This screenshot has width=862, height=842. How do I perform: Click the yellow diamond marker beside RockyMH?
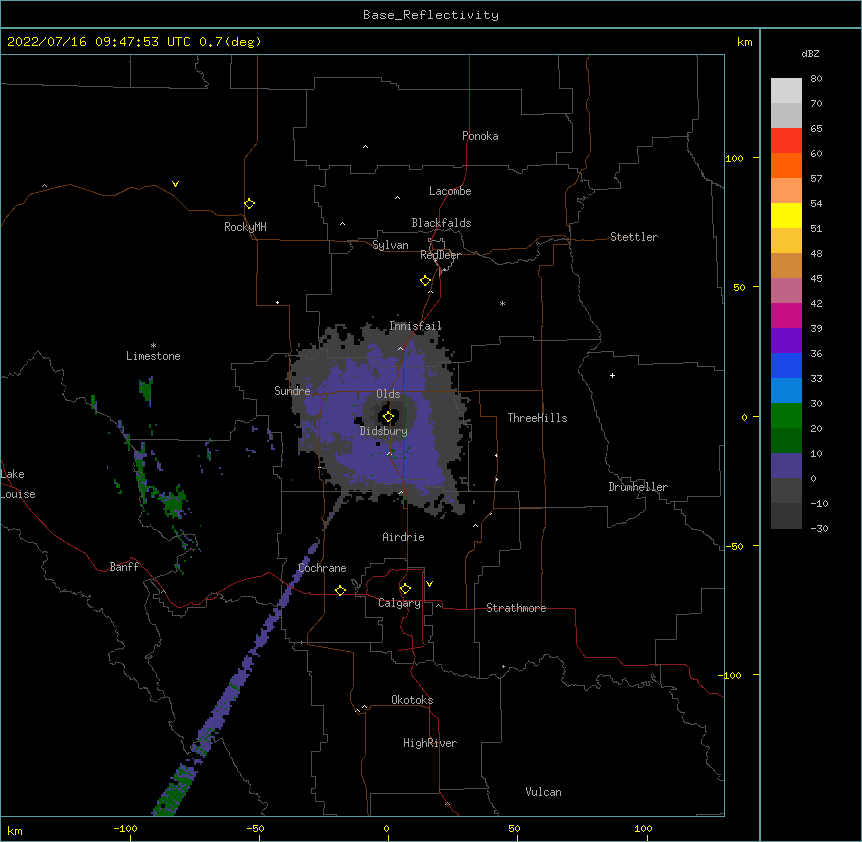point(249,203)
